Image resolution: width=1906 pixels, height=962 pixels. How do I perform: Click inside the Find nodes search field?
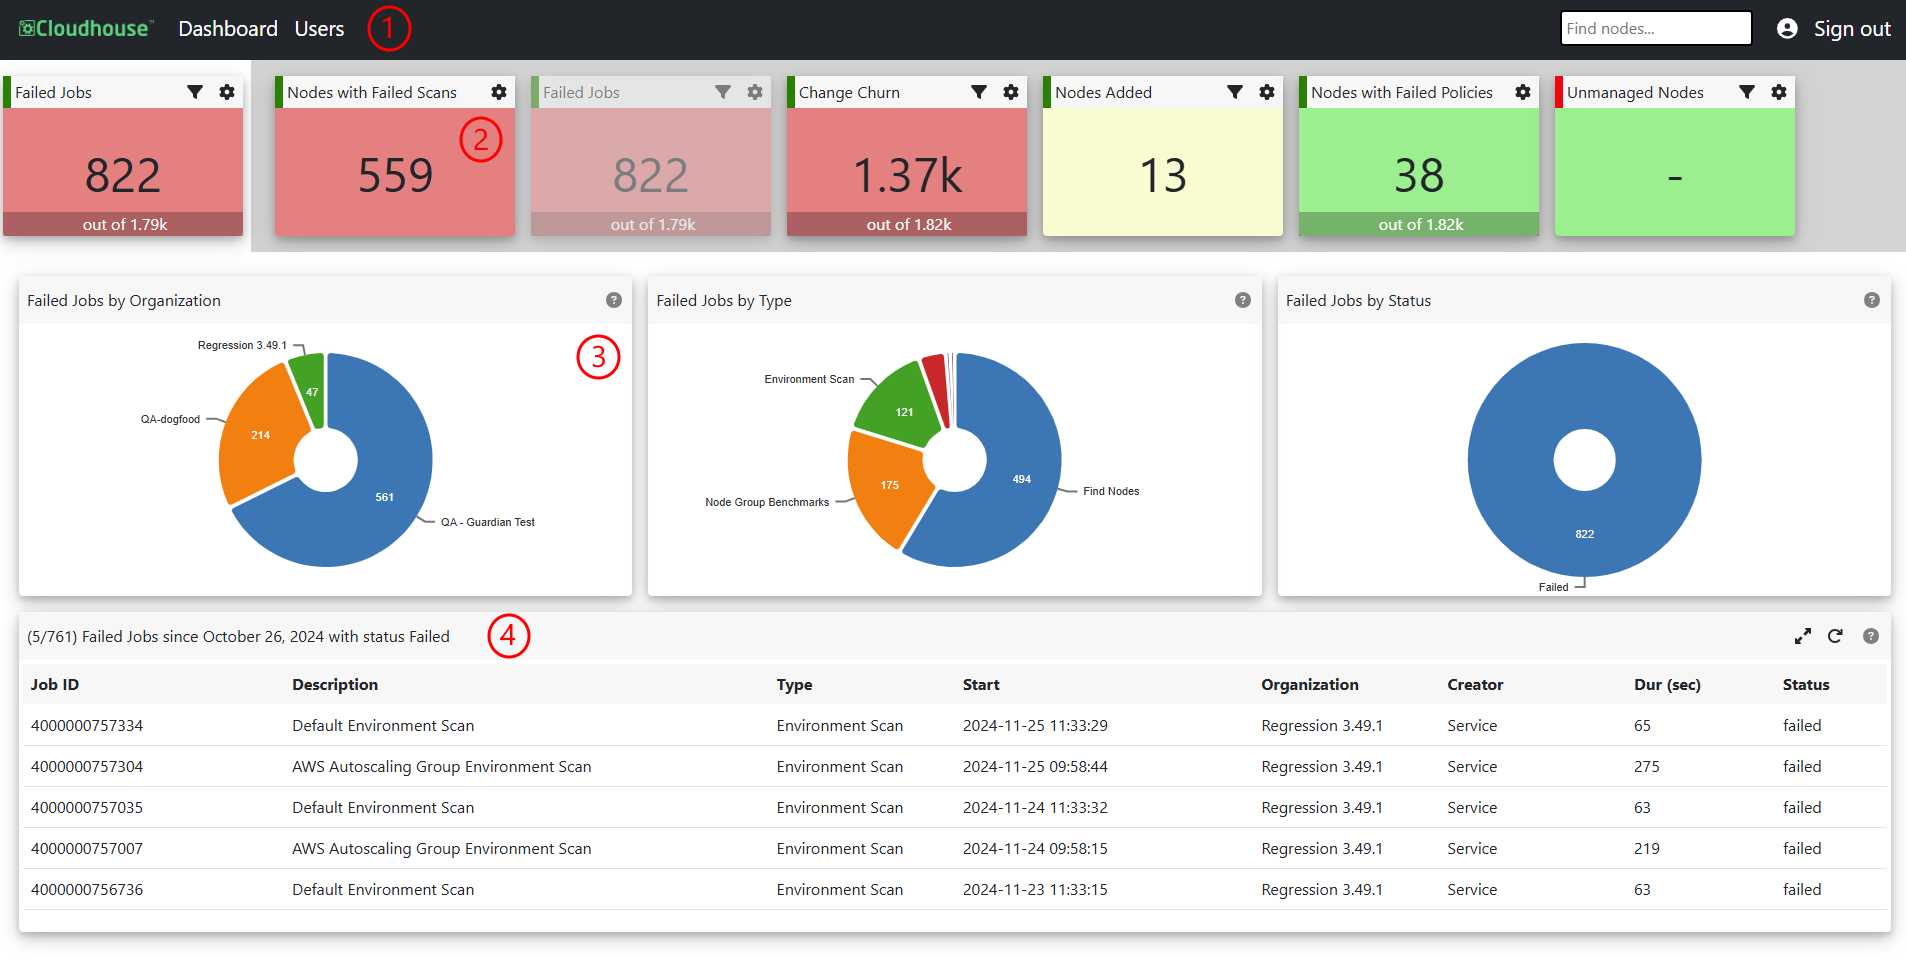[1656, 28]
